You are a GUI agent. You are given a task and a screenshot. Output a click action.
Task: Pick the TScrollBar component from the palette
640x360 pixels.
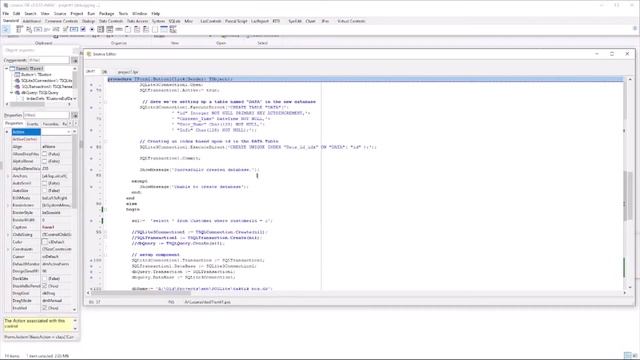tap(119, 29)
